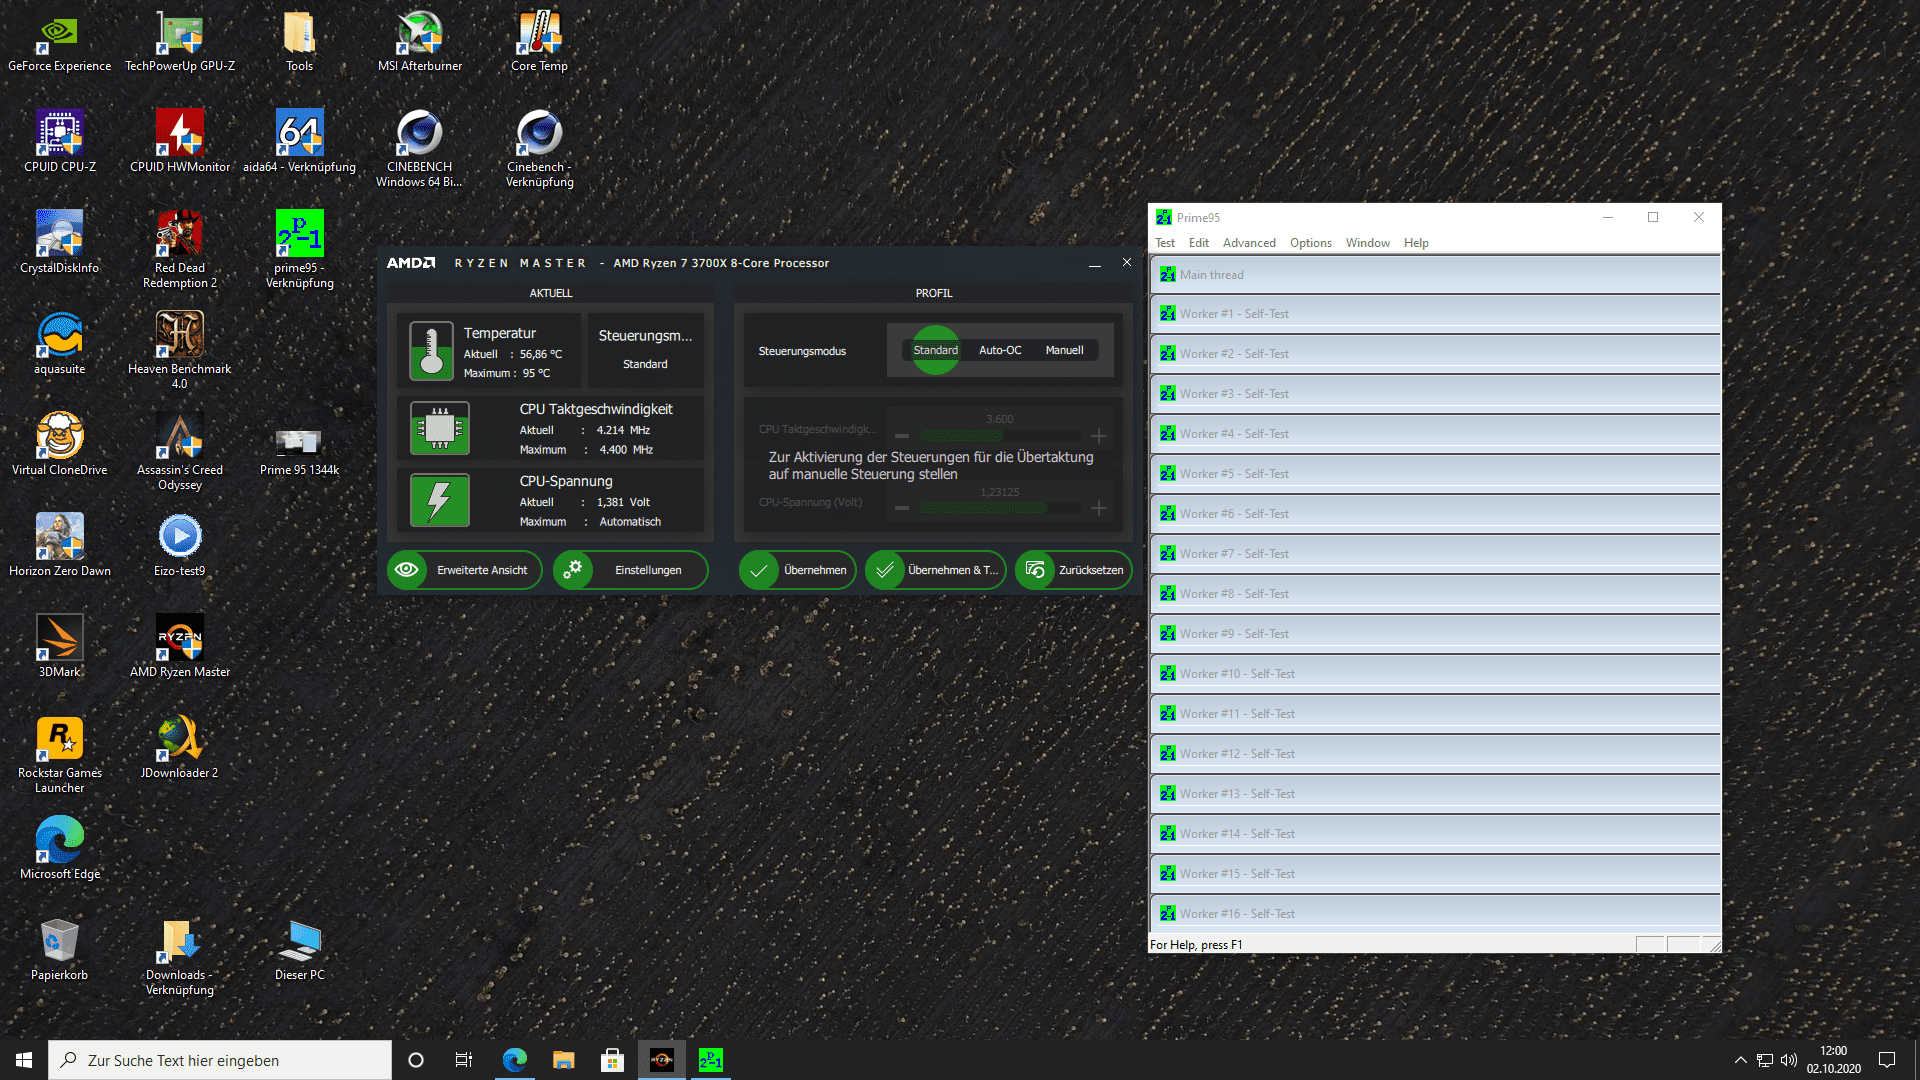Open Help menu in Prime95
This screenshot has height=1080, width=1920.
pos(1416,243)
